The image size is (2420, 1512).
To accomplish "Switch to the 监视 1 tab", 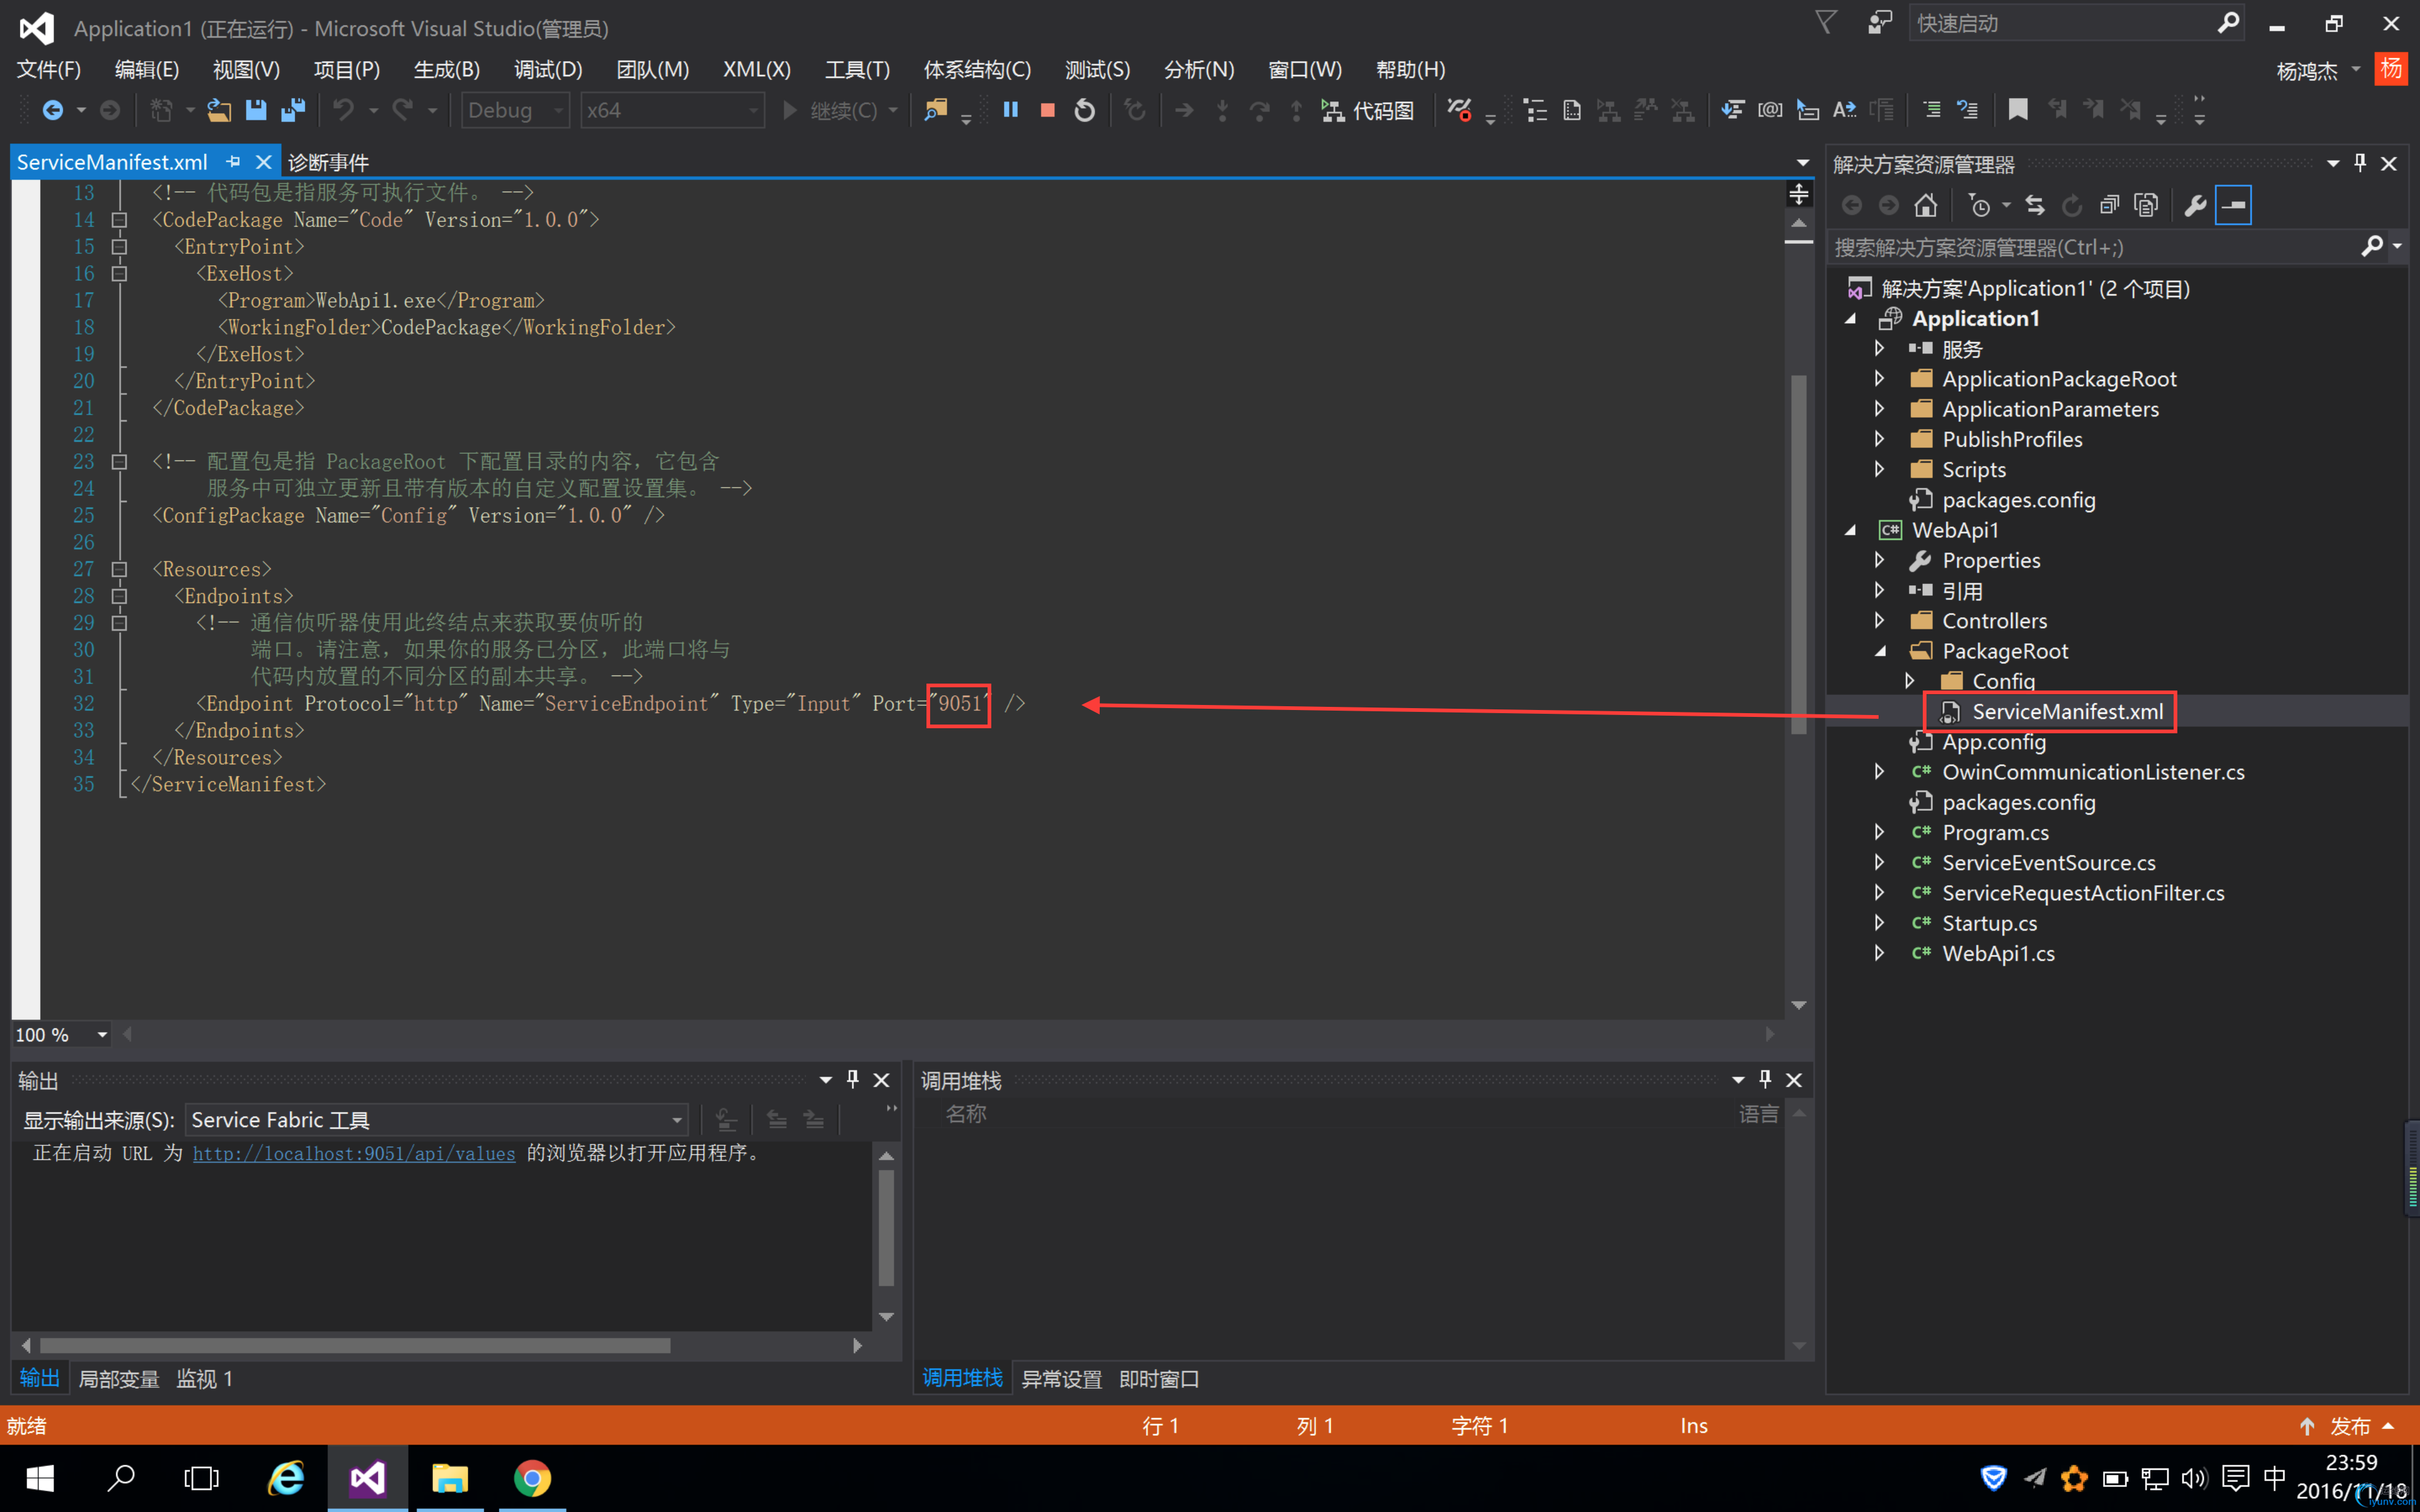I will (x=205, y=1379).
